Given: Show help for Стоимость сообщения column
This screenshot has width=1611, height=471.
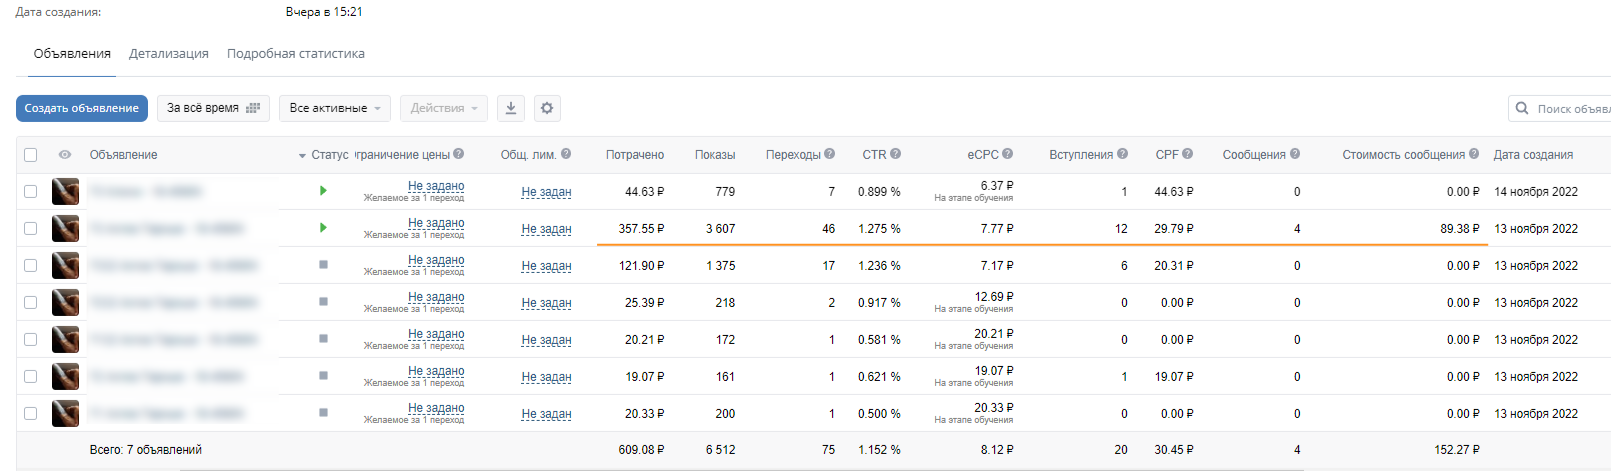Looking at the screenshot, I should click(1474, 154).
